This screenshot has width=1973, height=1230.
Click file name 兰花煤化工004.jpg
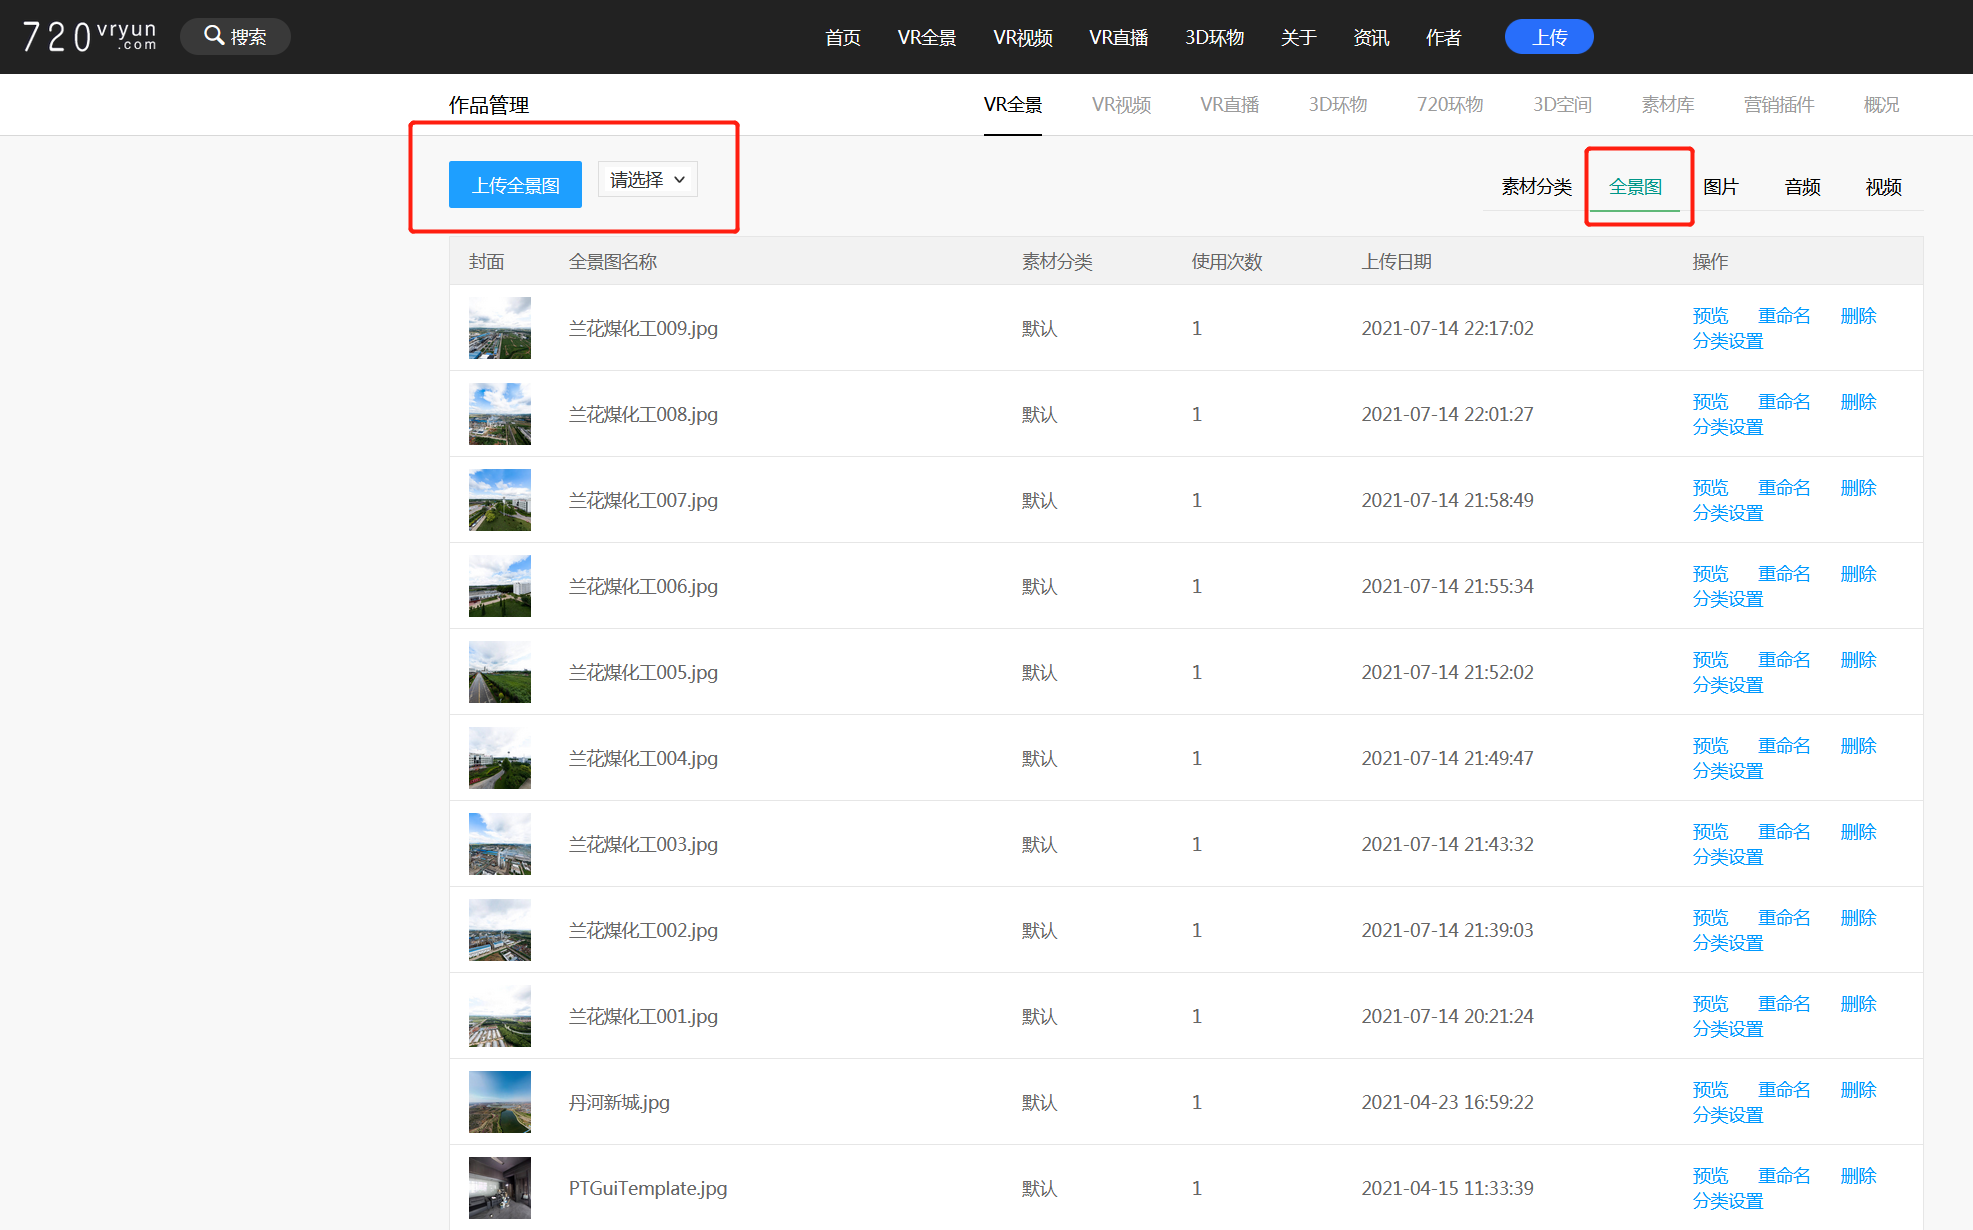[x=643, y=758]
